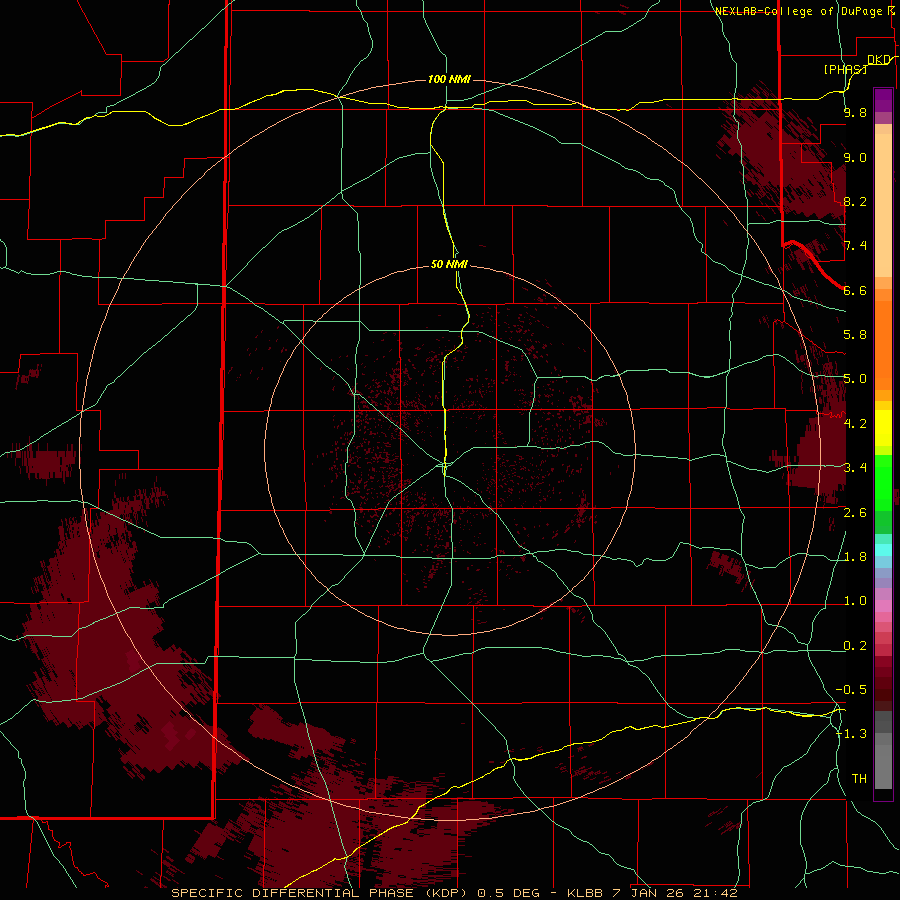Click the 8.2 value on the color scale
900x900 pixels.
855,201
